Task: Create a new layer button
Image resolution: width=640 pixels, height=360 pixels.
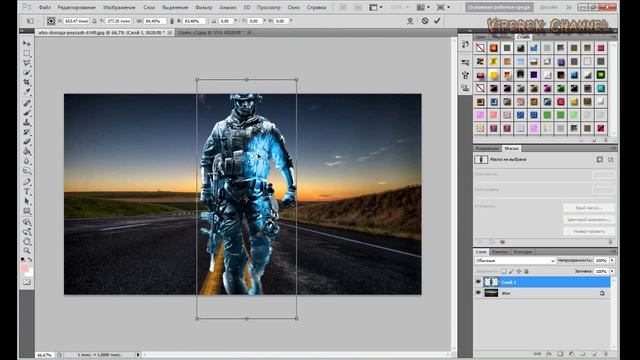Action: point(594,354)
